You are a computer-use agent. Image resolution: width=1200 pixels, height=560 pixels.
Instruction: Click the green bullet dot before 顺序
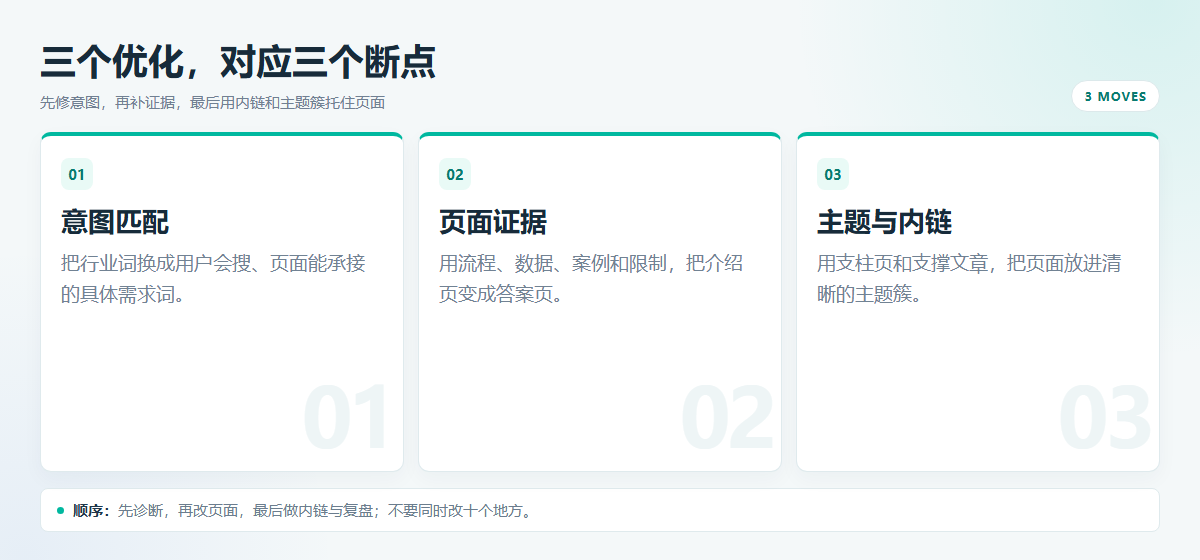[x=60, y=510]
